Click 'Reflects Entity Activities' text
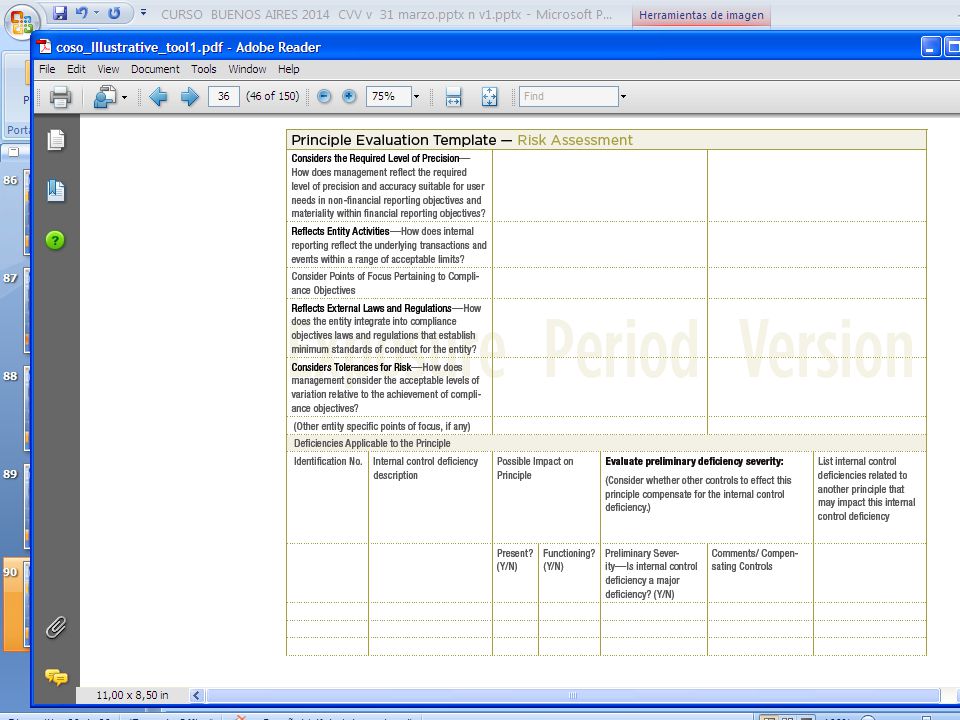The height and width of the screenshot is (720, 960). click(x=340, y=231)
